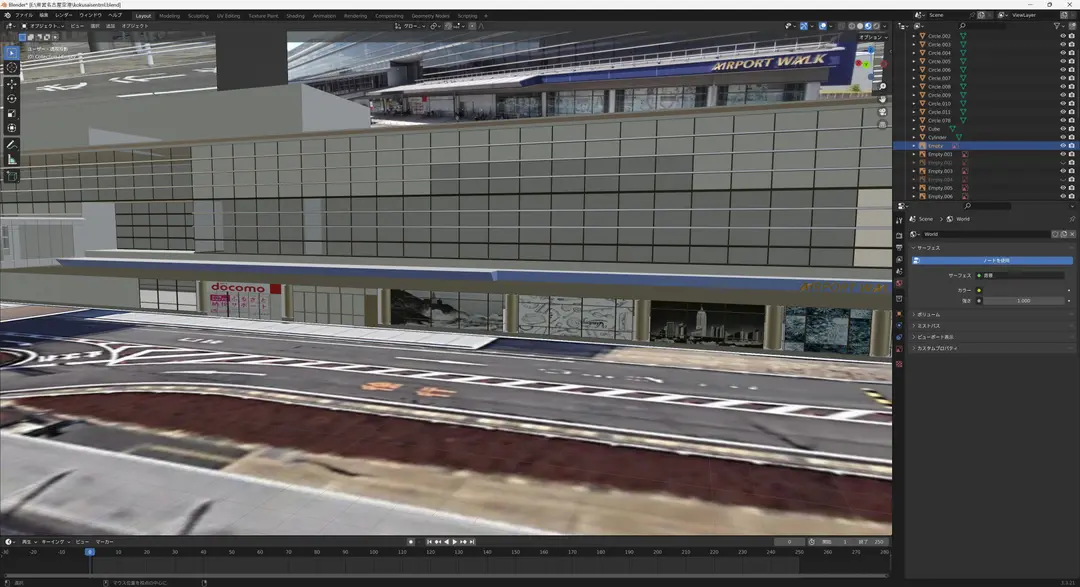1080x587 pixels.
Task: Click the camera view viewport gizmo
Action: click(882, 112)
